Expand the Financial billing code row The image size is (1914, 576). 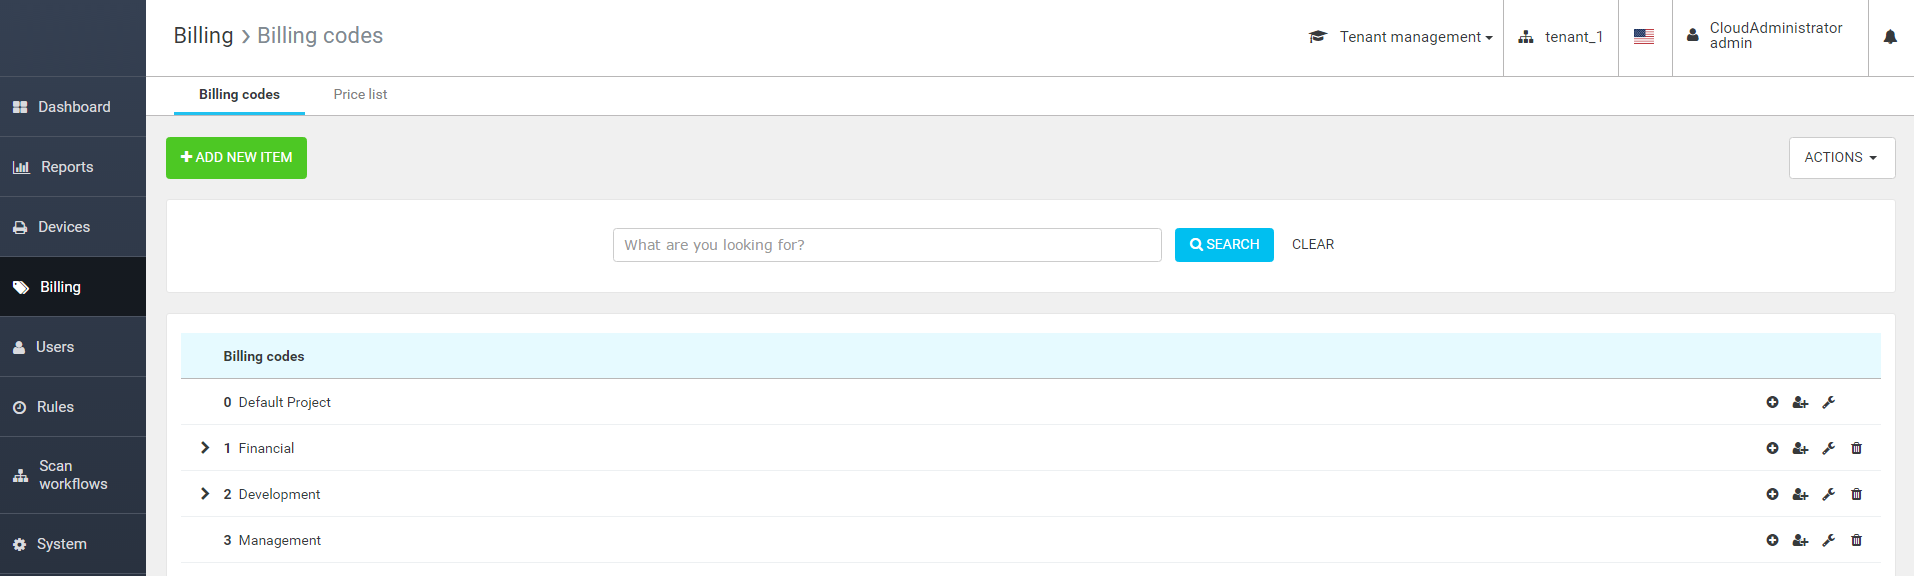205,448
